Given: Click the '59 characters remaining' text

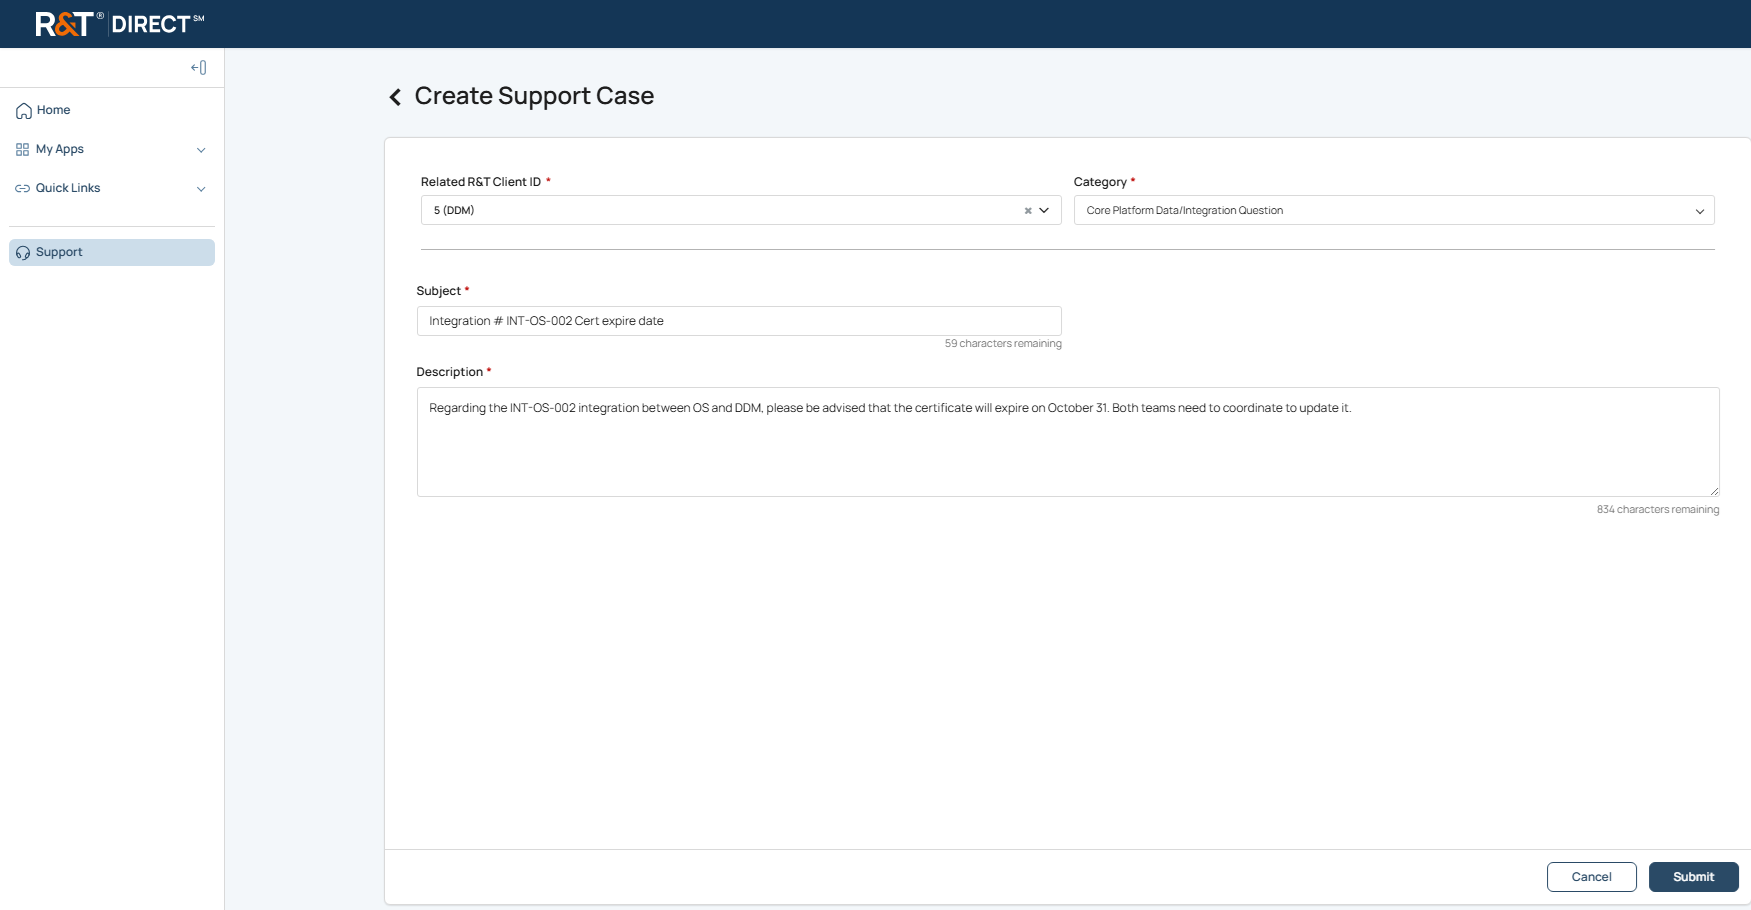Looking at the screenshot, I should pos(1003,344).
